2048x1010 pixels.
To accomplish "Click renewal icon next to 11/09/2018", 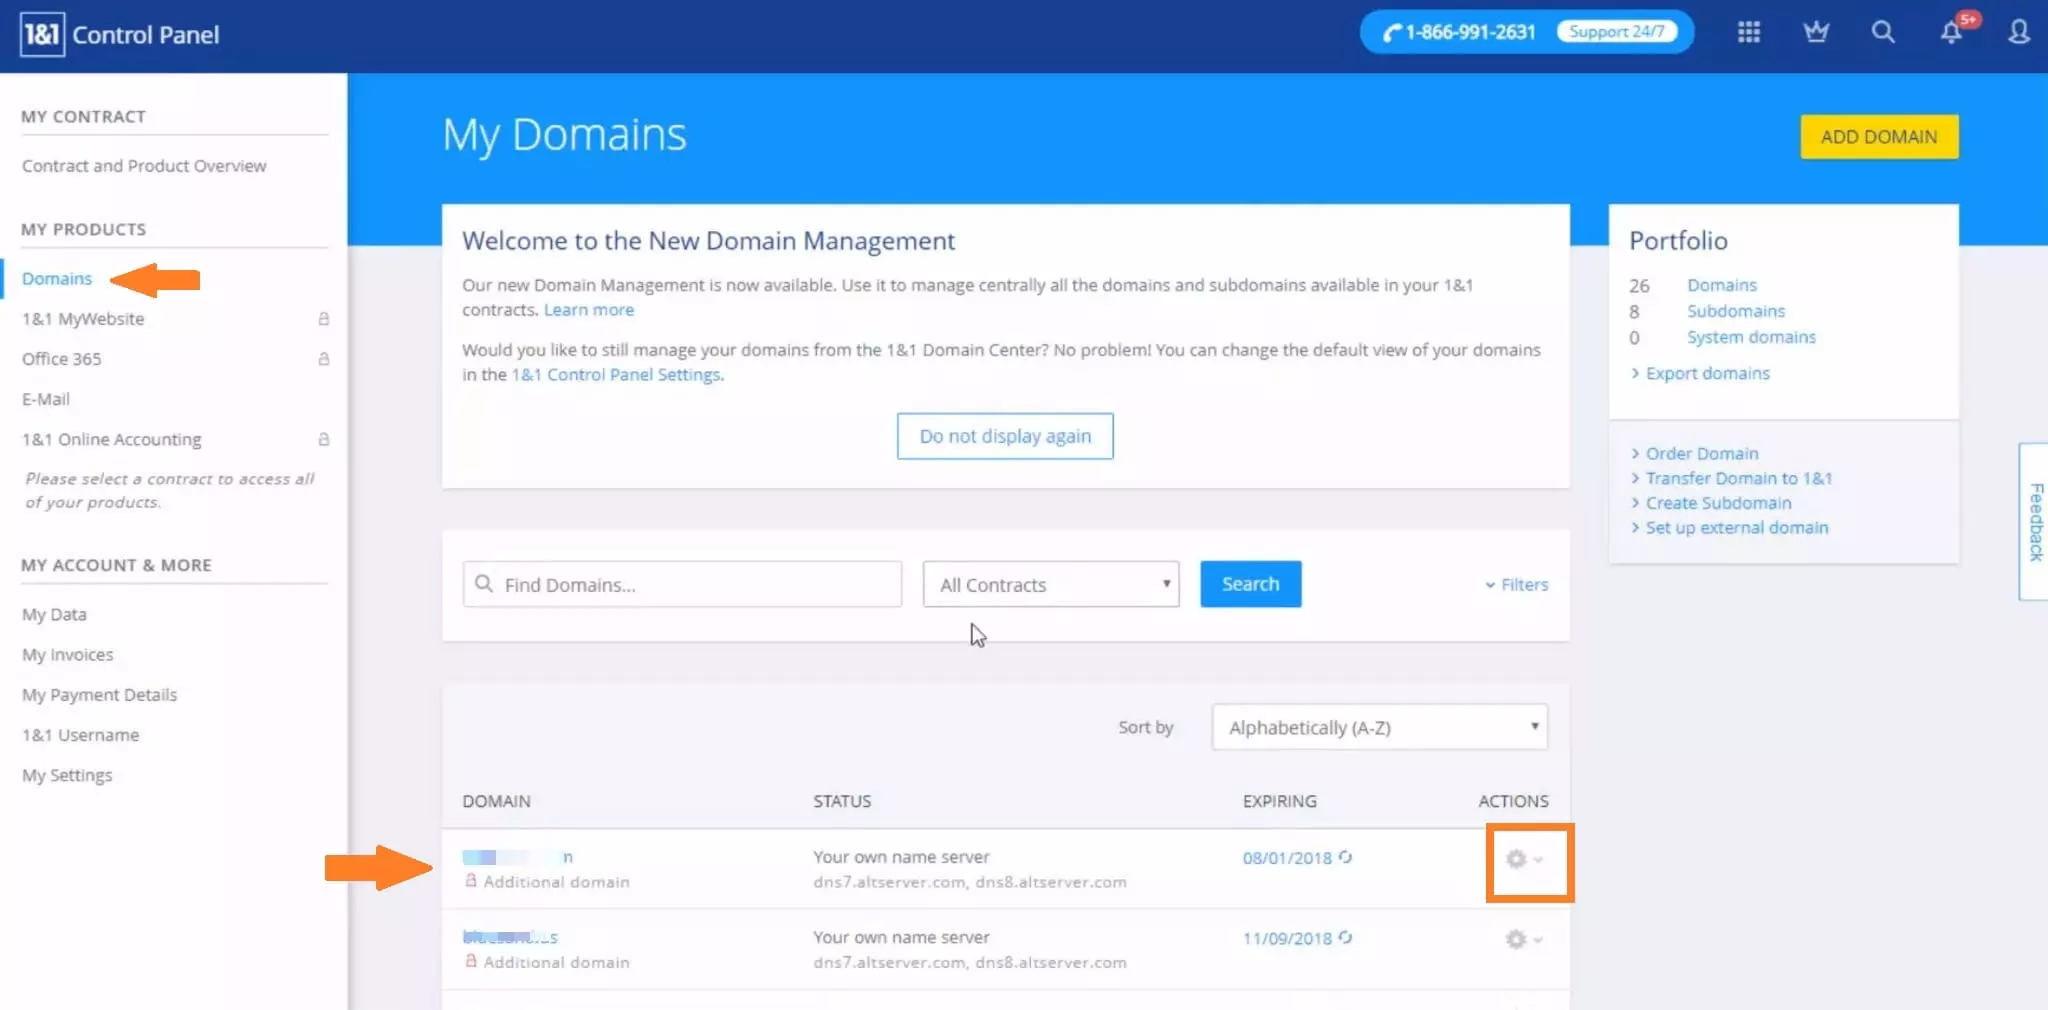I will pos(1345,937).
